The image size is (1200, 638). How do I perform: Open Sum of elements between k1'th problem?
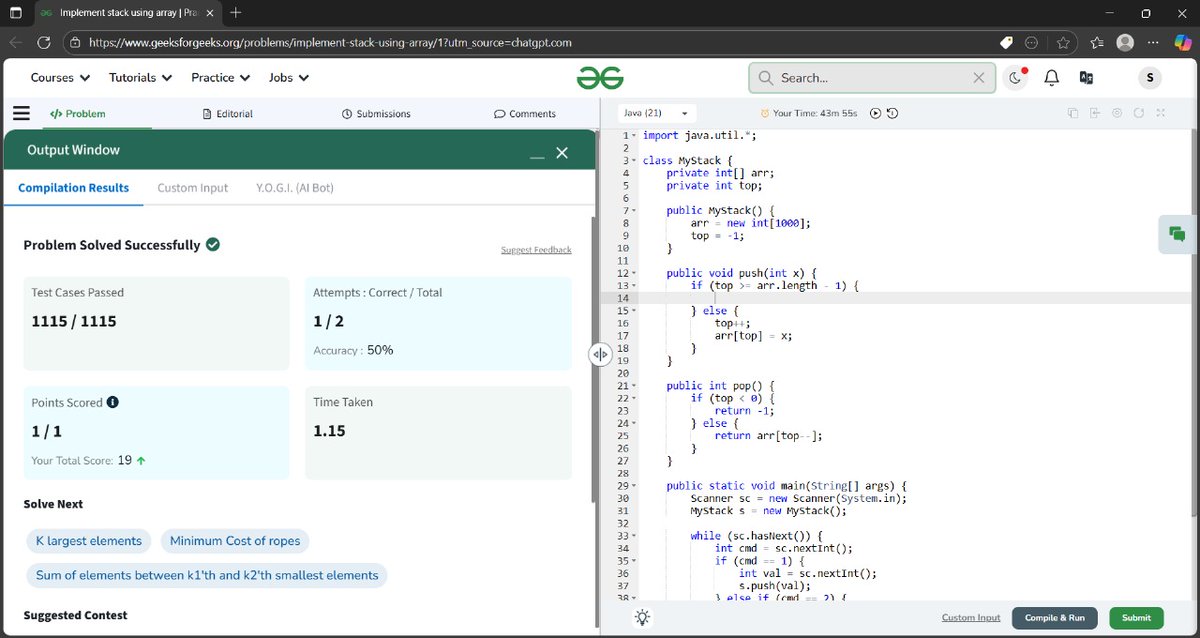[x=207, y=575]
